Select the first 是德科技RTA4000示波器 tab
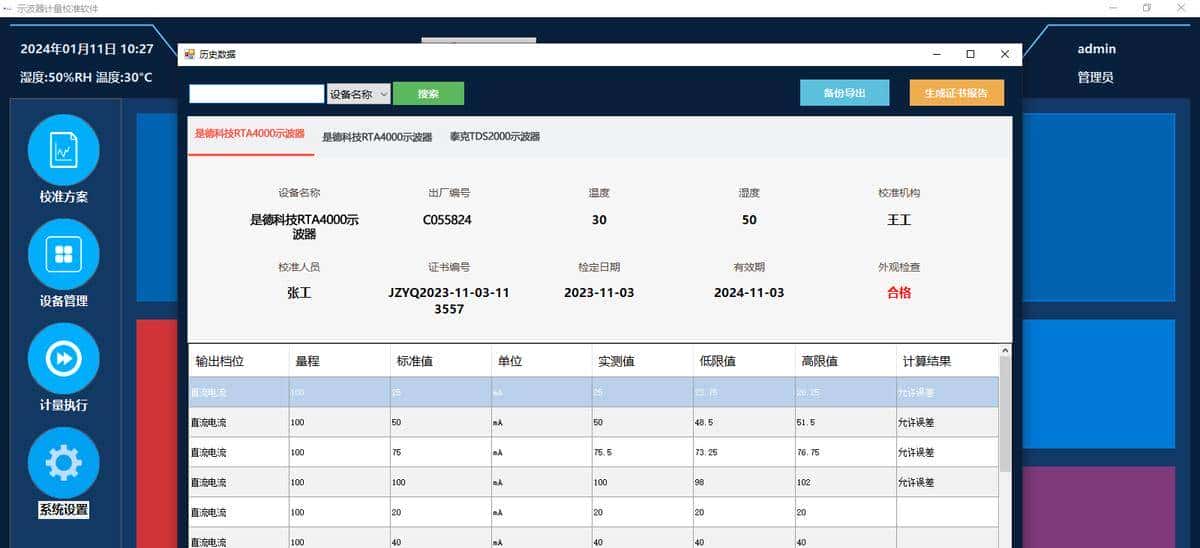The image size is (1200, 548). [249, 135]
